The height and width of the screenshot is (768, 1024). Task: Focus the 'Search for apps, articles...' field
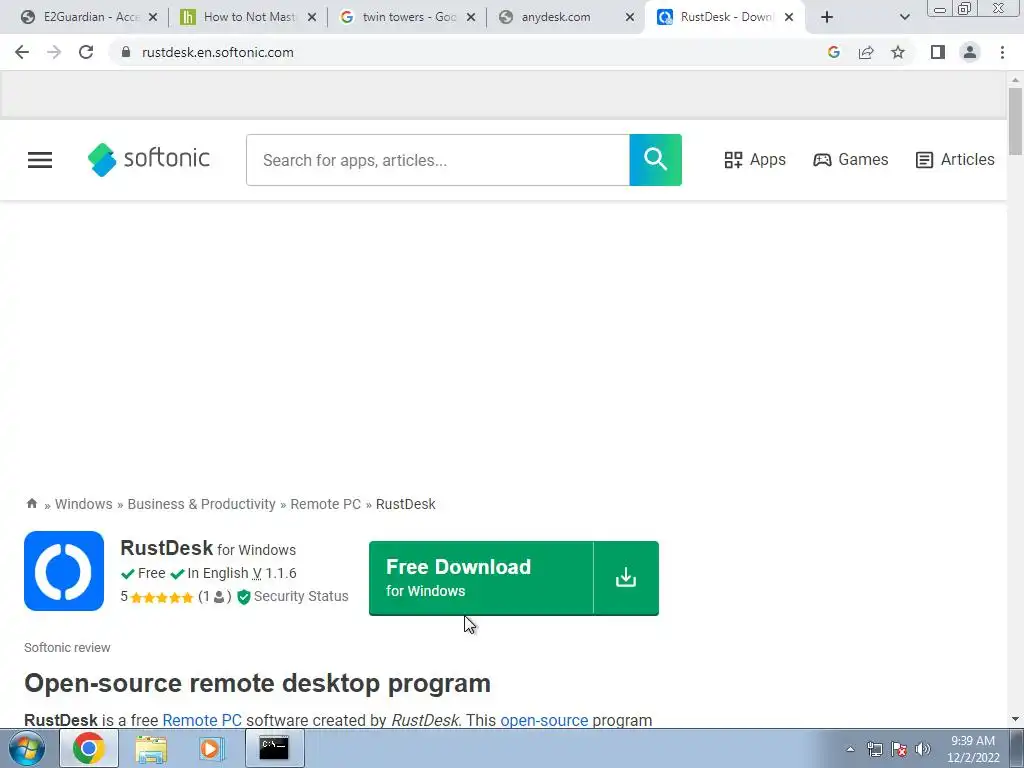(438, 160)
